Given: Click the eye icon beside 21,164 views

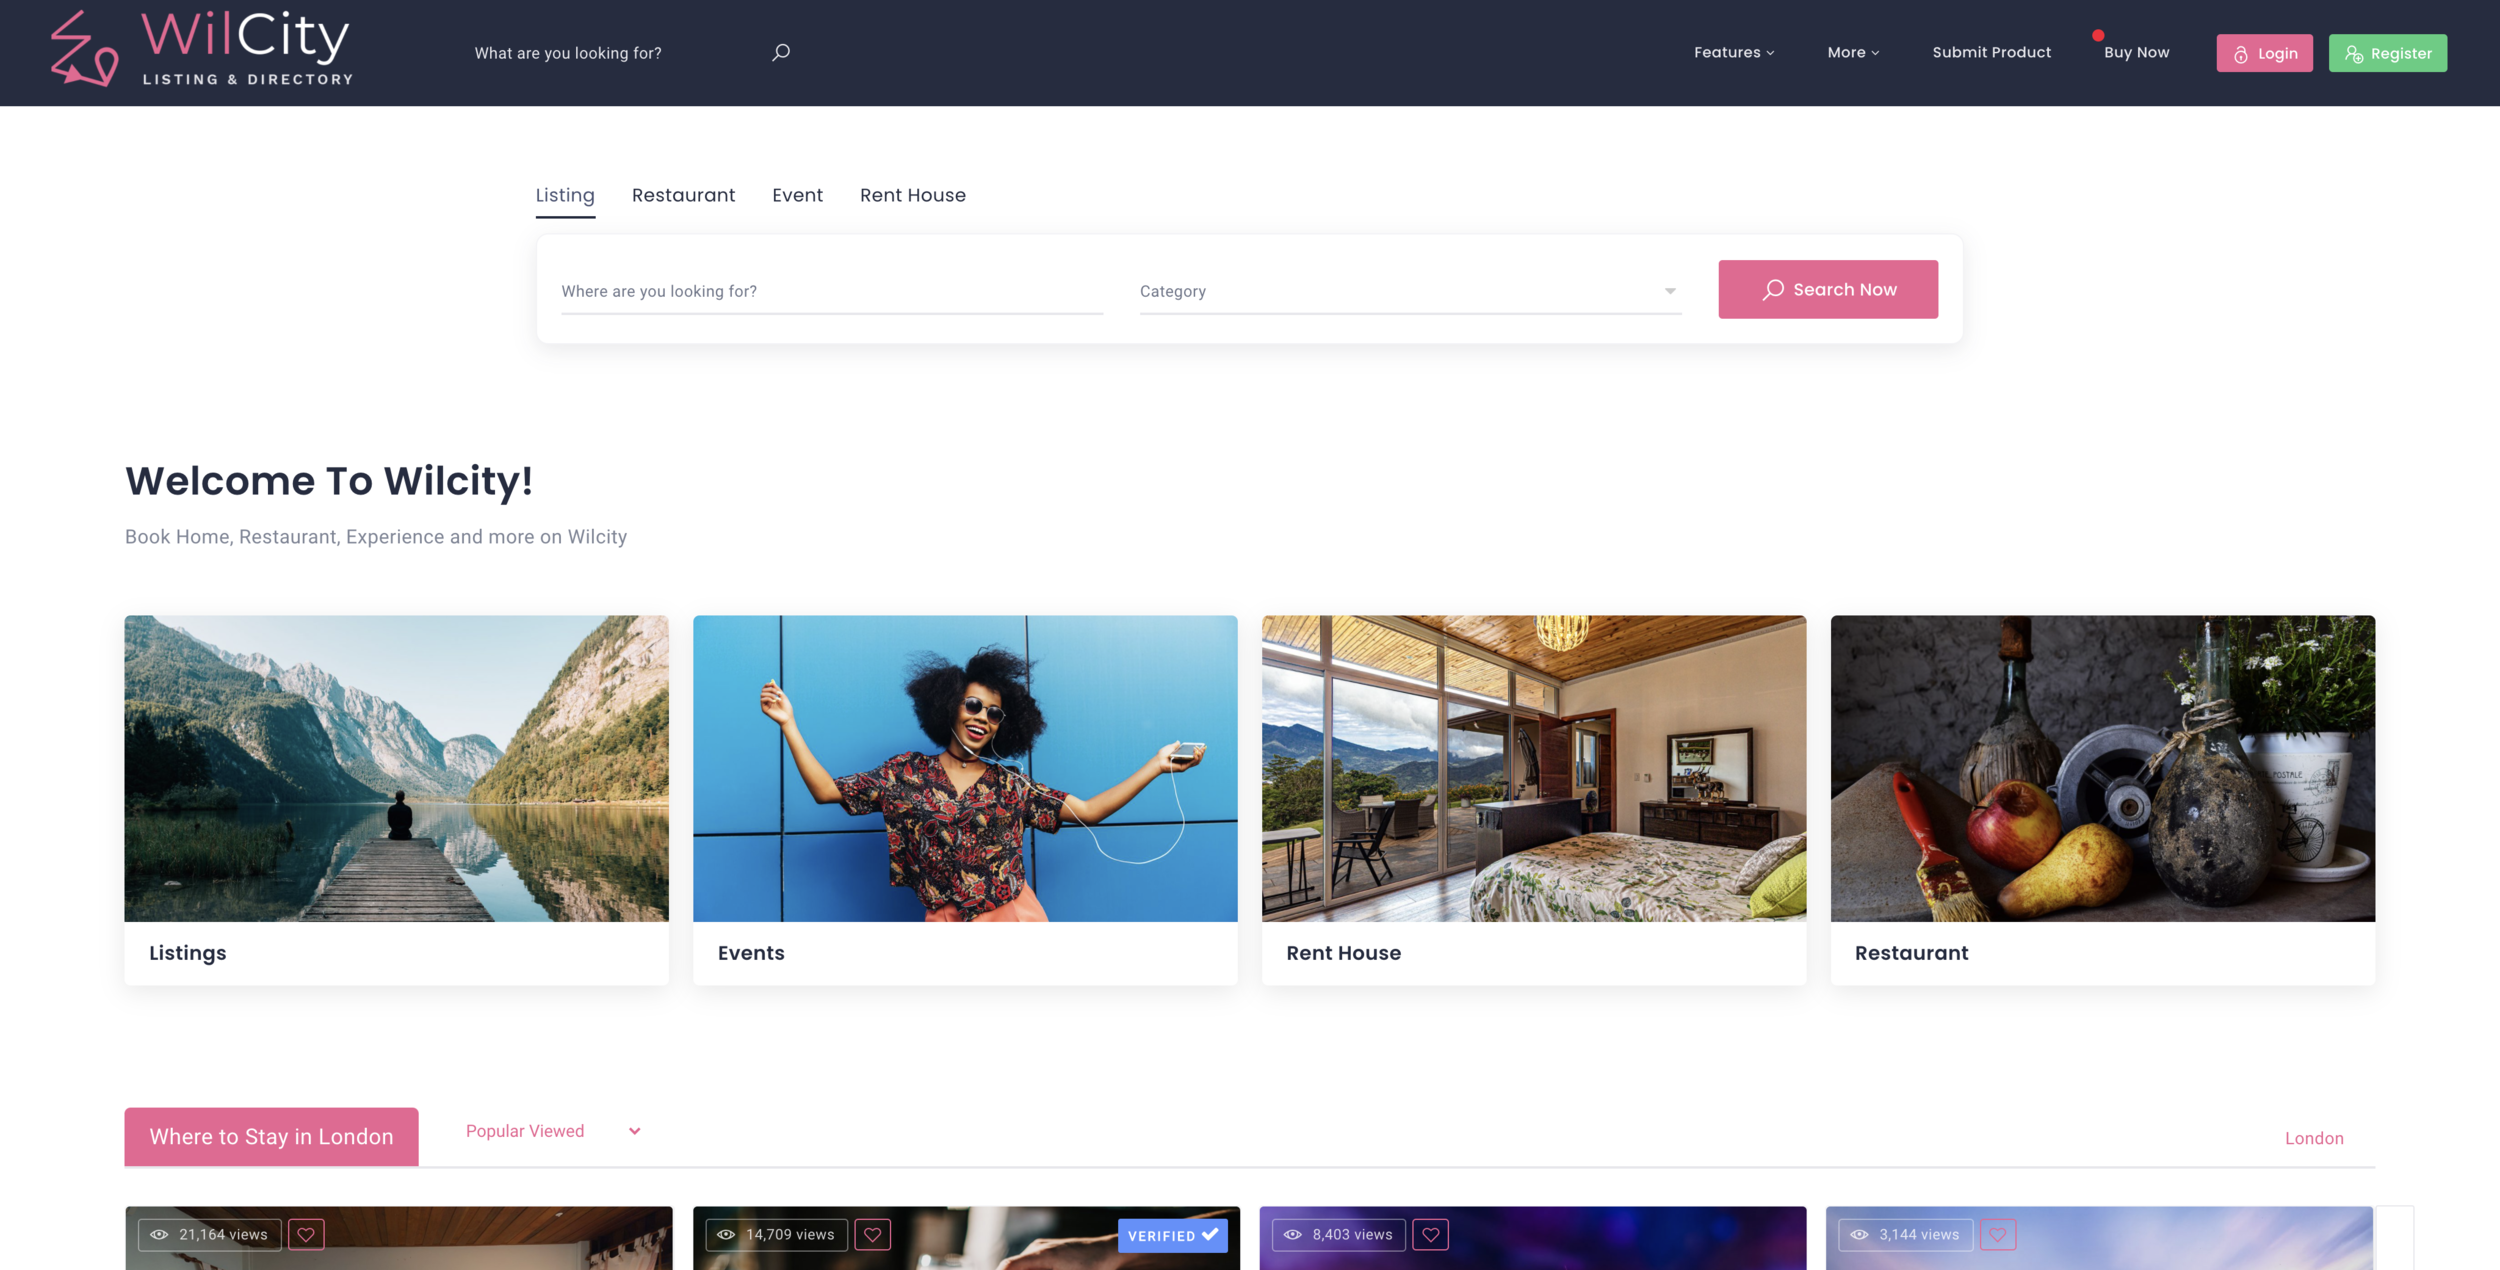Looking at the screenshot, I should pyautogui.click(x=159, y=1235).
